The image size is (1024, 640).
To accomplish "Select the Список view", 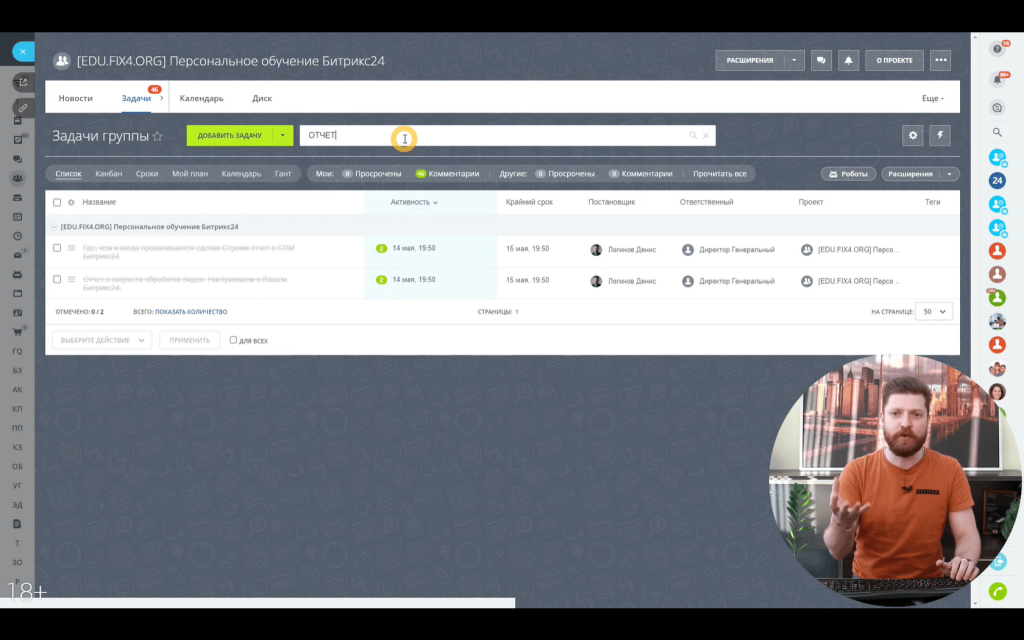I will 68,174.
